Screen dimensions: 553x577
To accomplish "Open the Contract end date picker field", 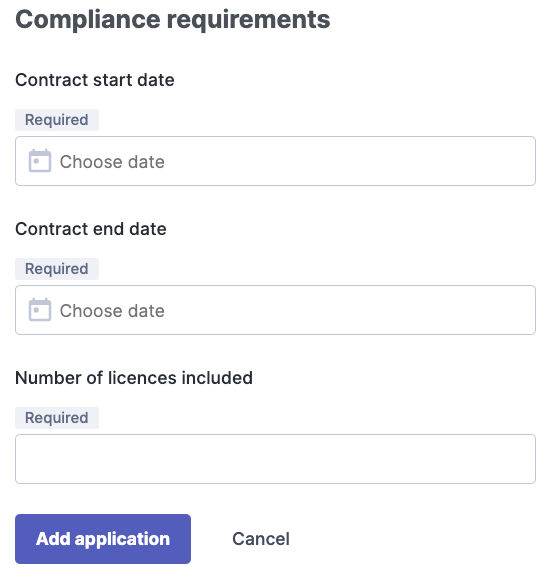I will pos(275,310).
